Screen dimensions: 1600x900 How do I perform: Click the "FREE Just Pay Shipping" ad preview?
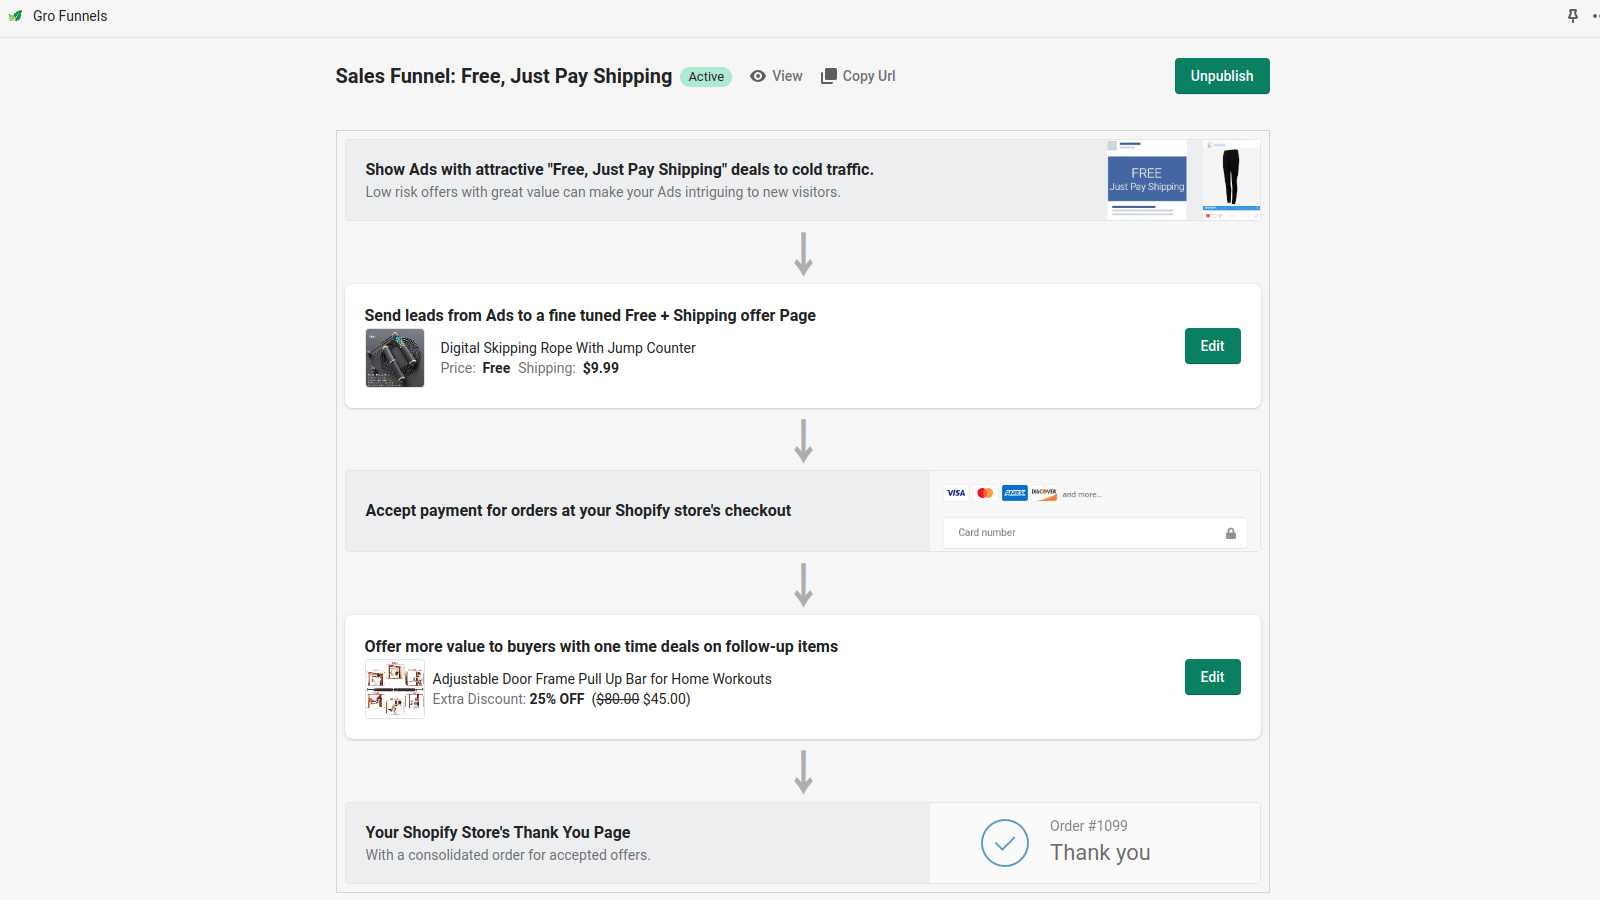pos(1146,179)
